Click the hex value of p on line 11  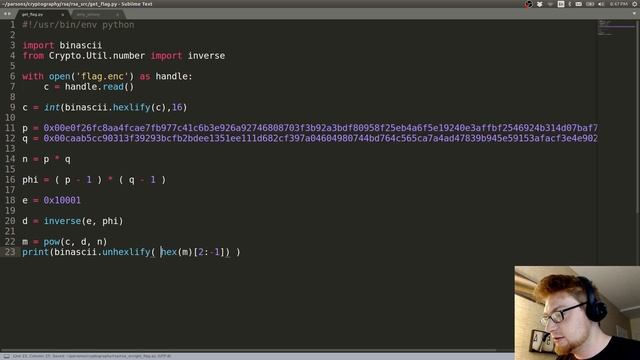[x=320, y=128]
